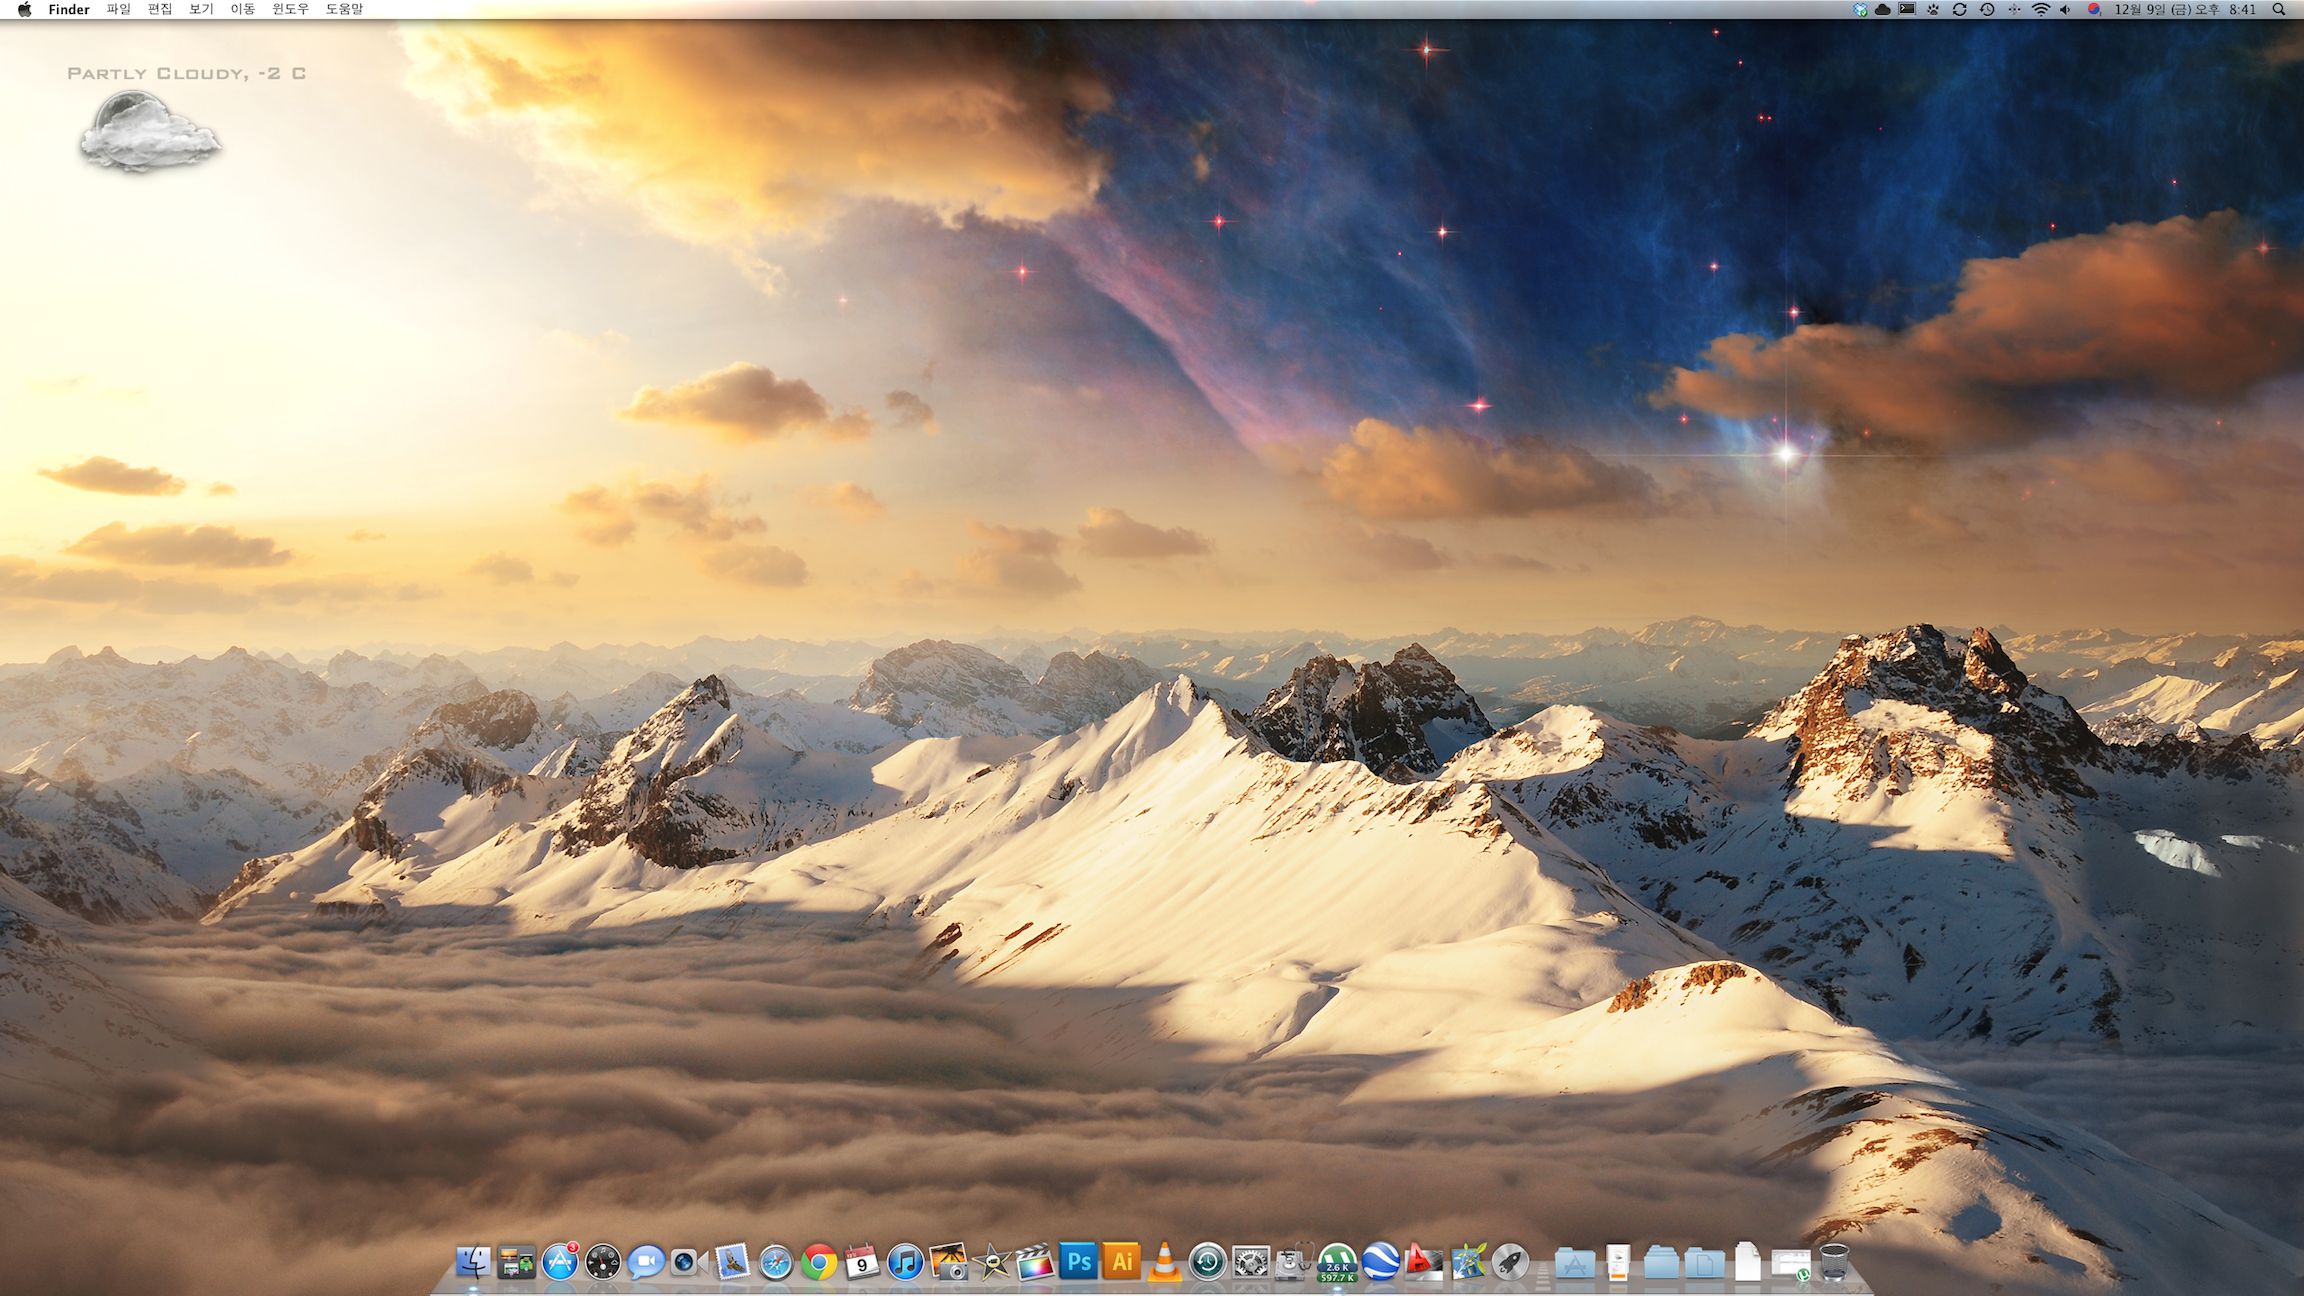Open iPhoto from the dock

click(x=948, y=1263)
